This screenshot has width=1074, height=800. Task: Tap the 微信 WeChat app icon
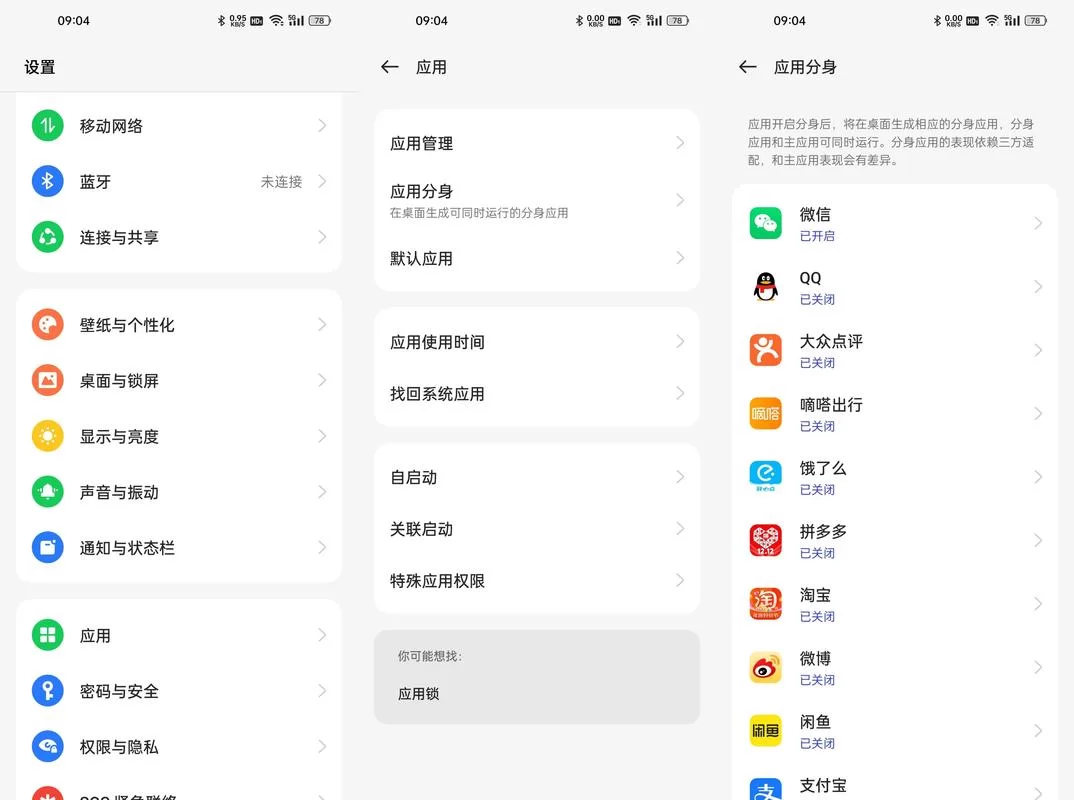(766, 223)
